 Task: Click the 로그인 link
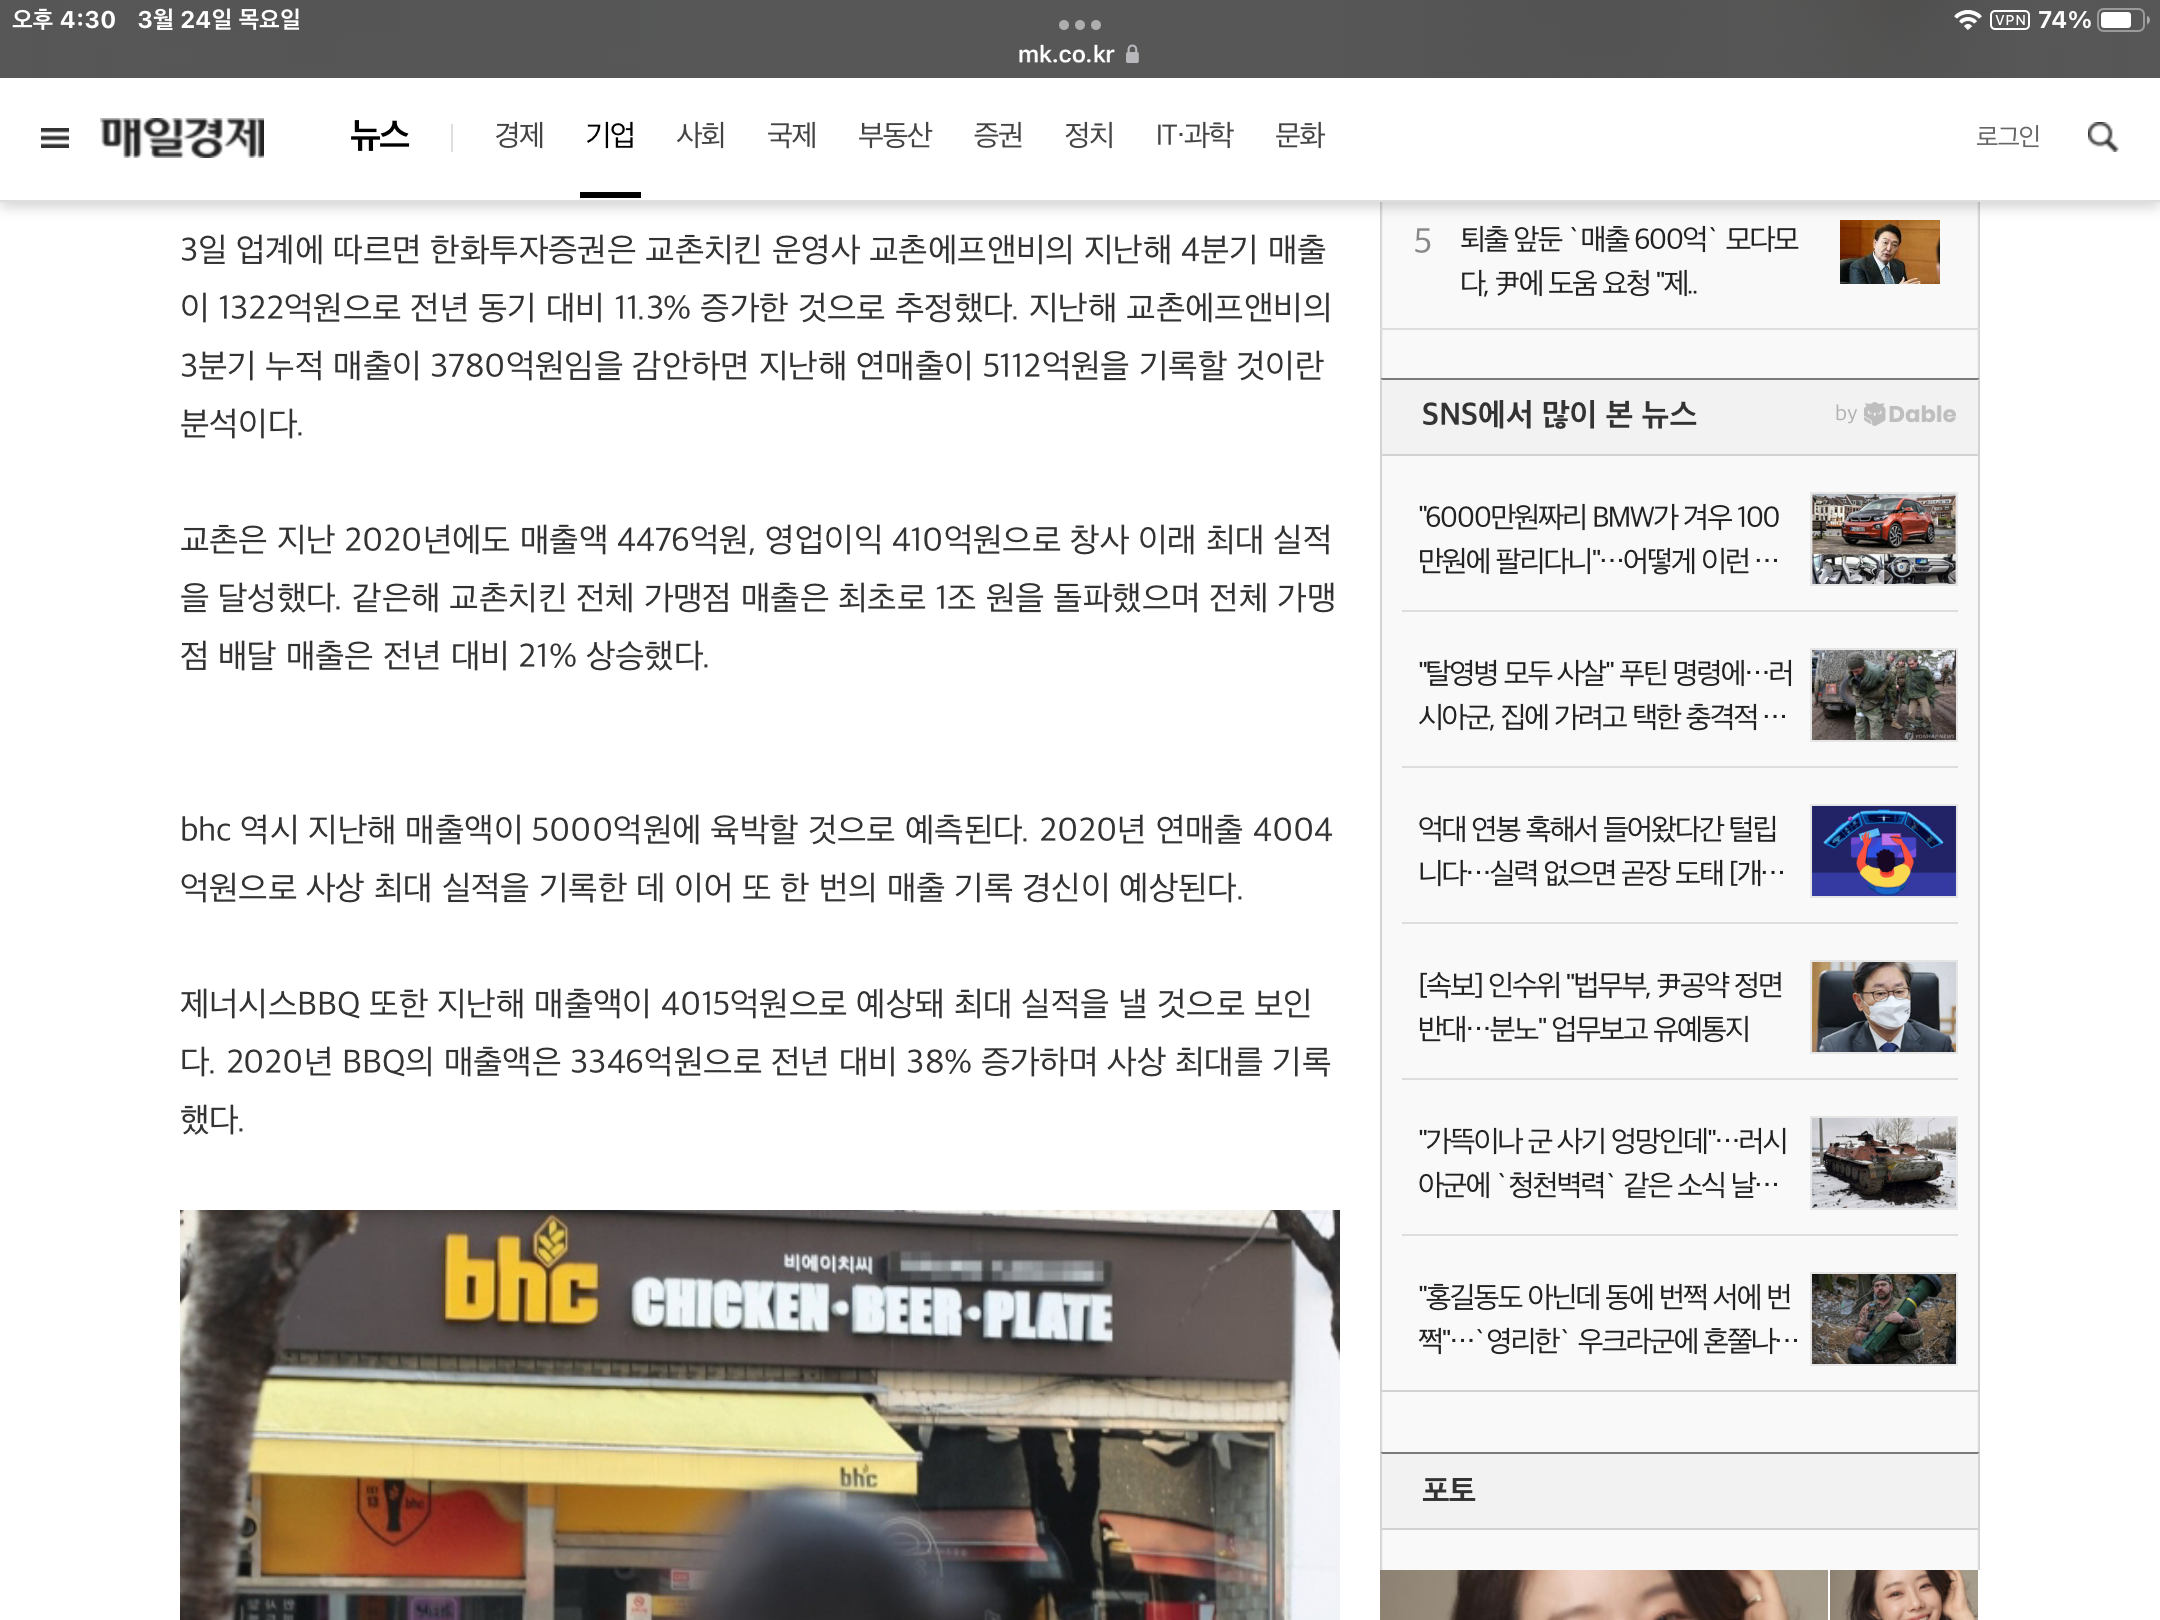pos(2007,136)
